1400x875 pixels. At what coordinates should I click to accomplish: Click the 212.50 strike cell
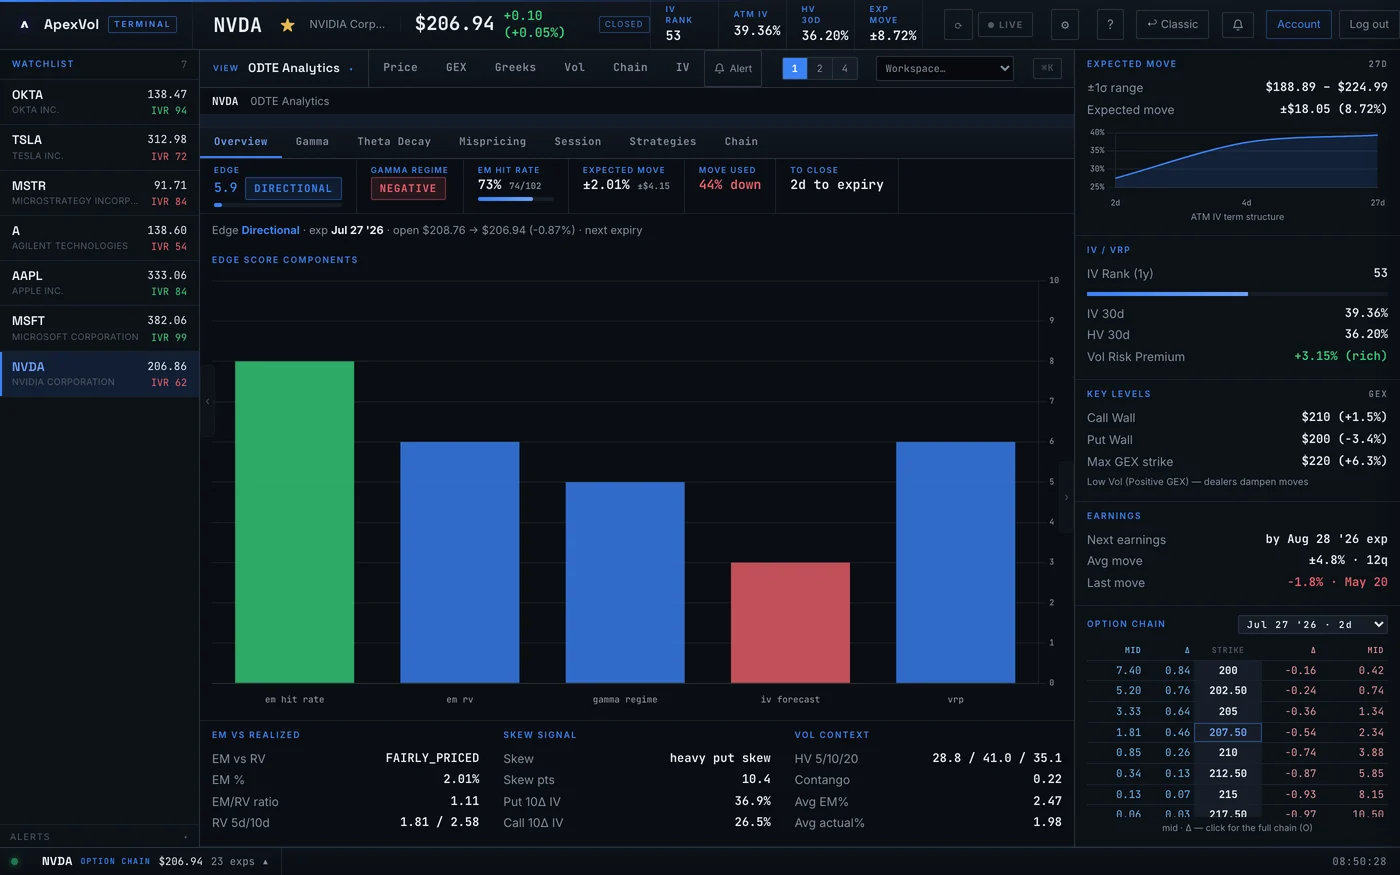click(x=1228, y=773)
